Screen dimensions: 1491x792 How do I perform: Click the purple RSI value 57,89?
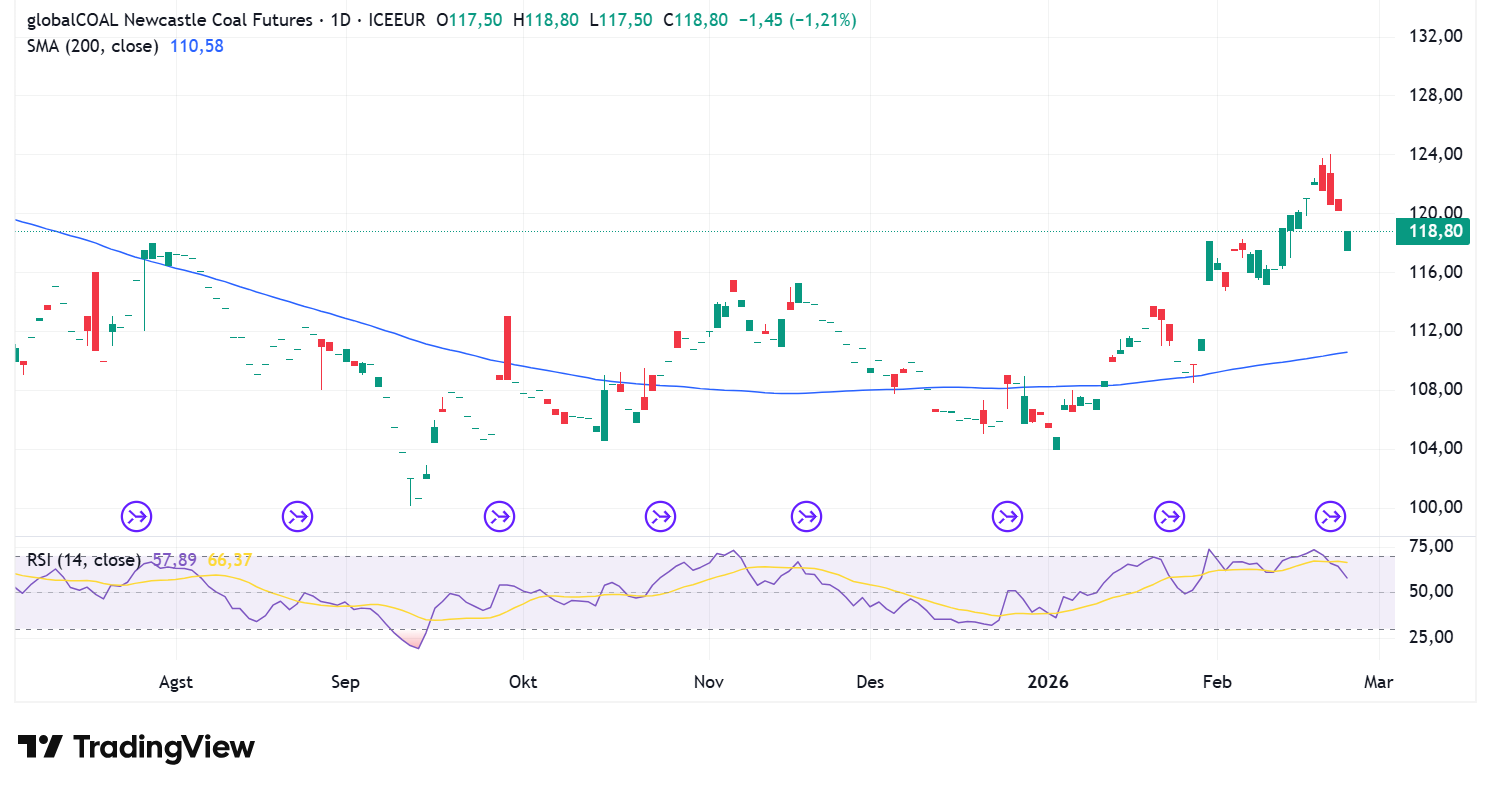tap(173, 561)
